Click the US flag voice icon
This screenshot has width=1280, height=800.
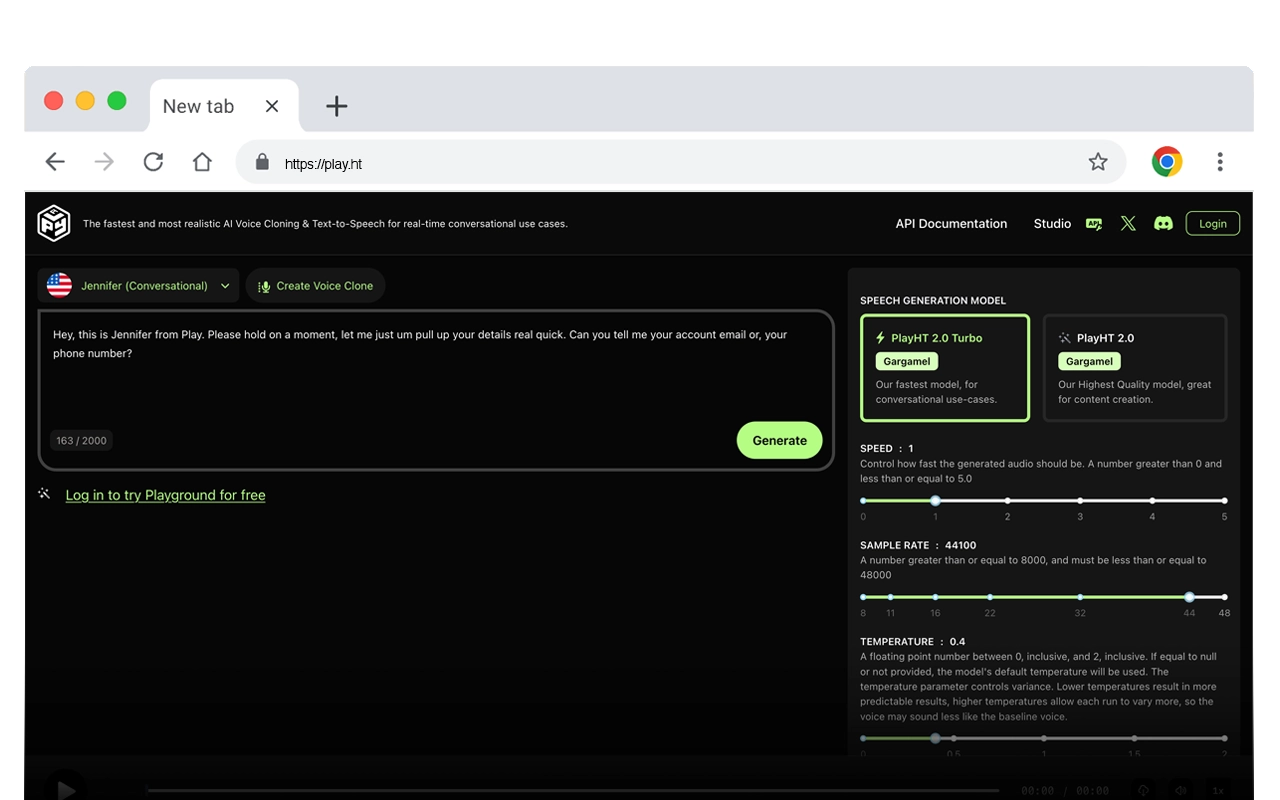click(60, 285)
